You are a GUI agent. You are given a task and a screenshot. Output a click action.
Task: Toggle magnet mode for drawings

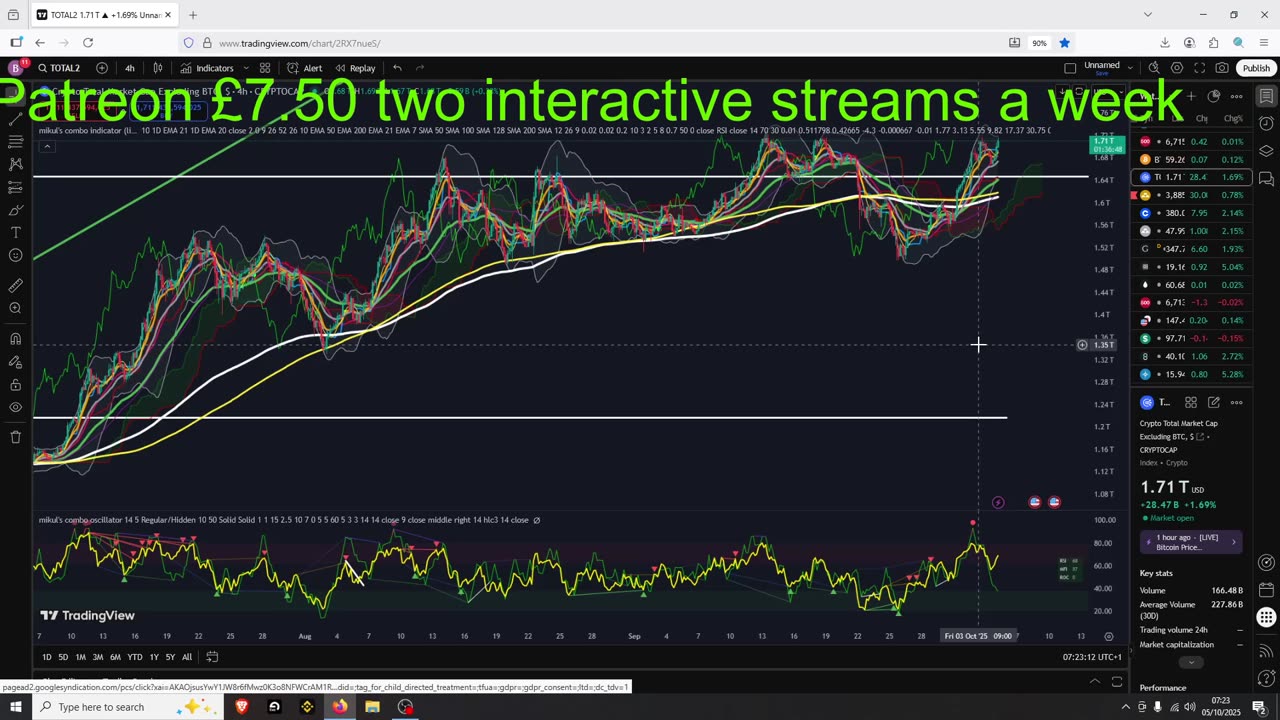pyautogui.click(x=15, y=339)
